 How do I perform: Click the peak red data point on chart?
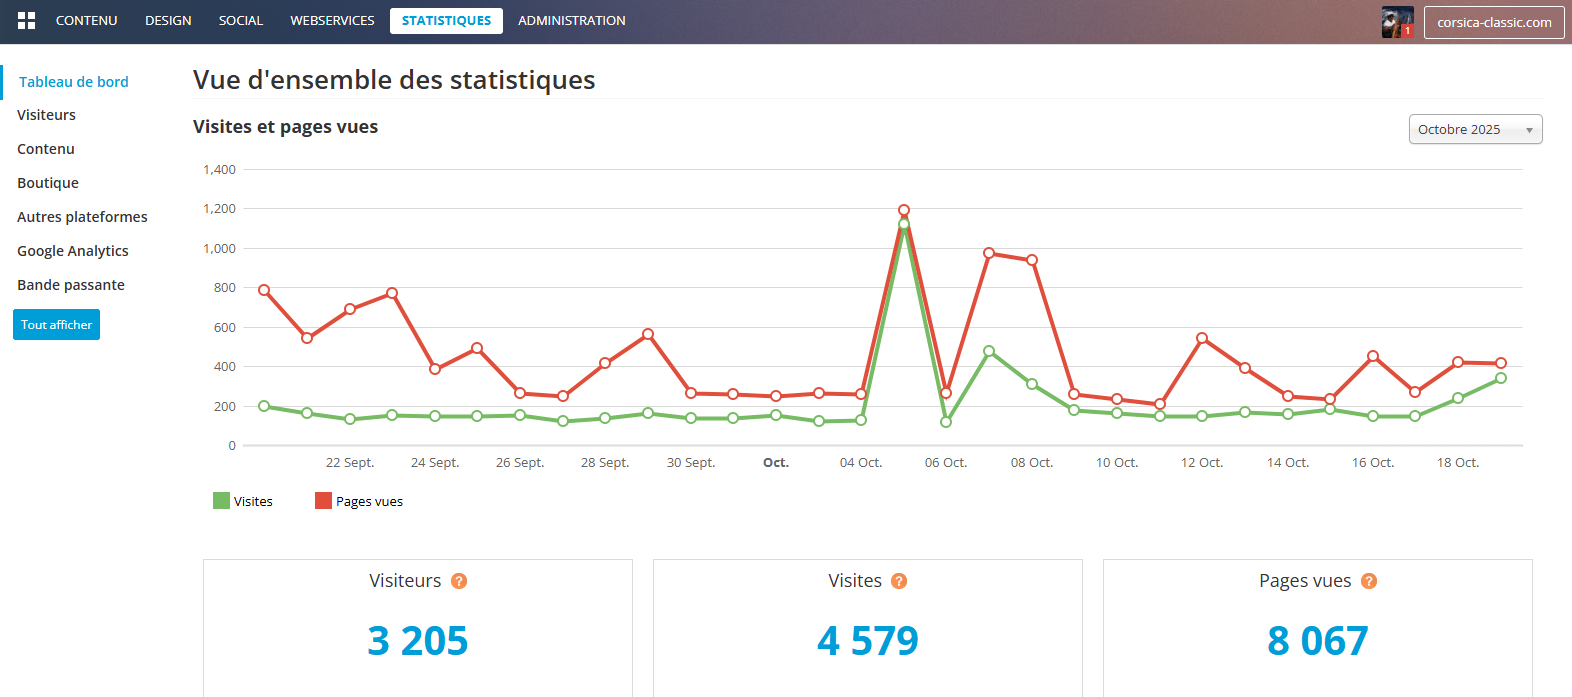[904, 210]
